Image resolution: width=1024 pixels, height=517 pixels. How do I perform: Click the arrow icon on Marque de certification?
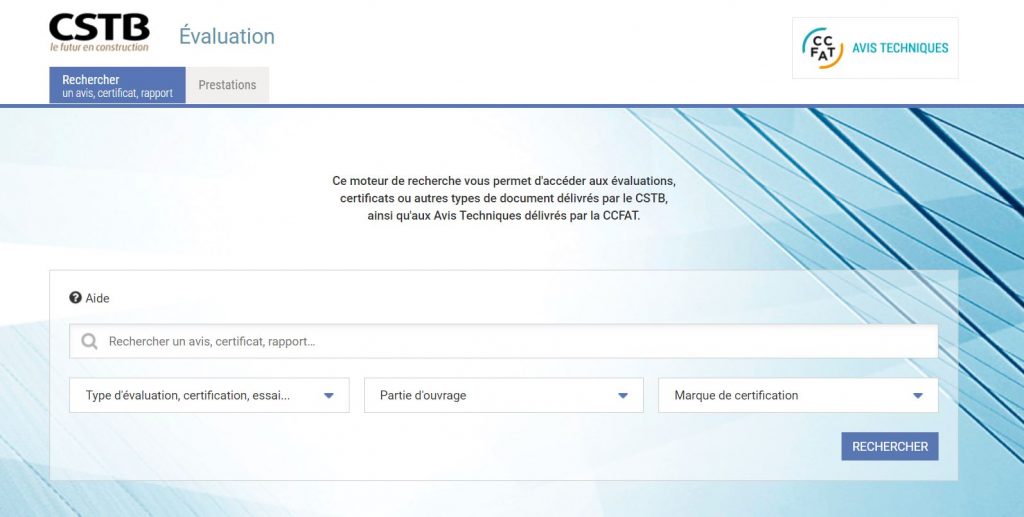(918, 396)
